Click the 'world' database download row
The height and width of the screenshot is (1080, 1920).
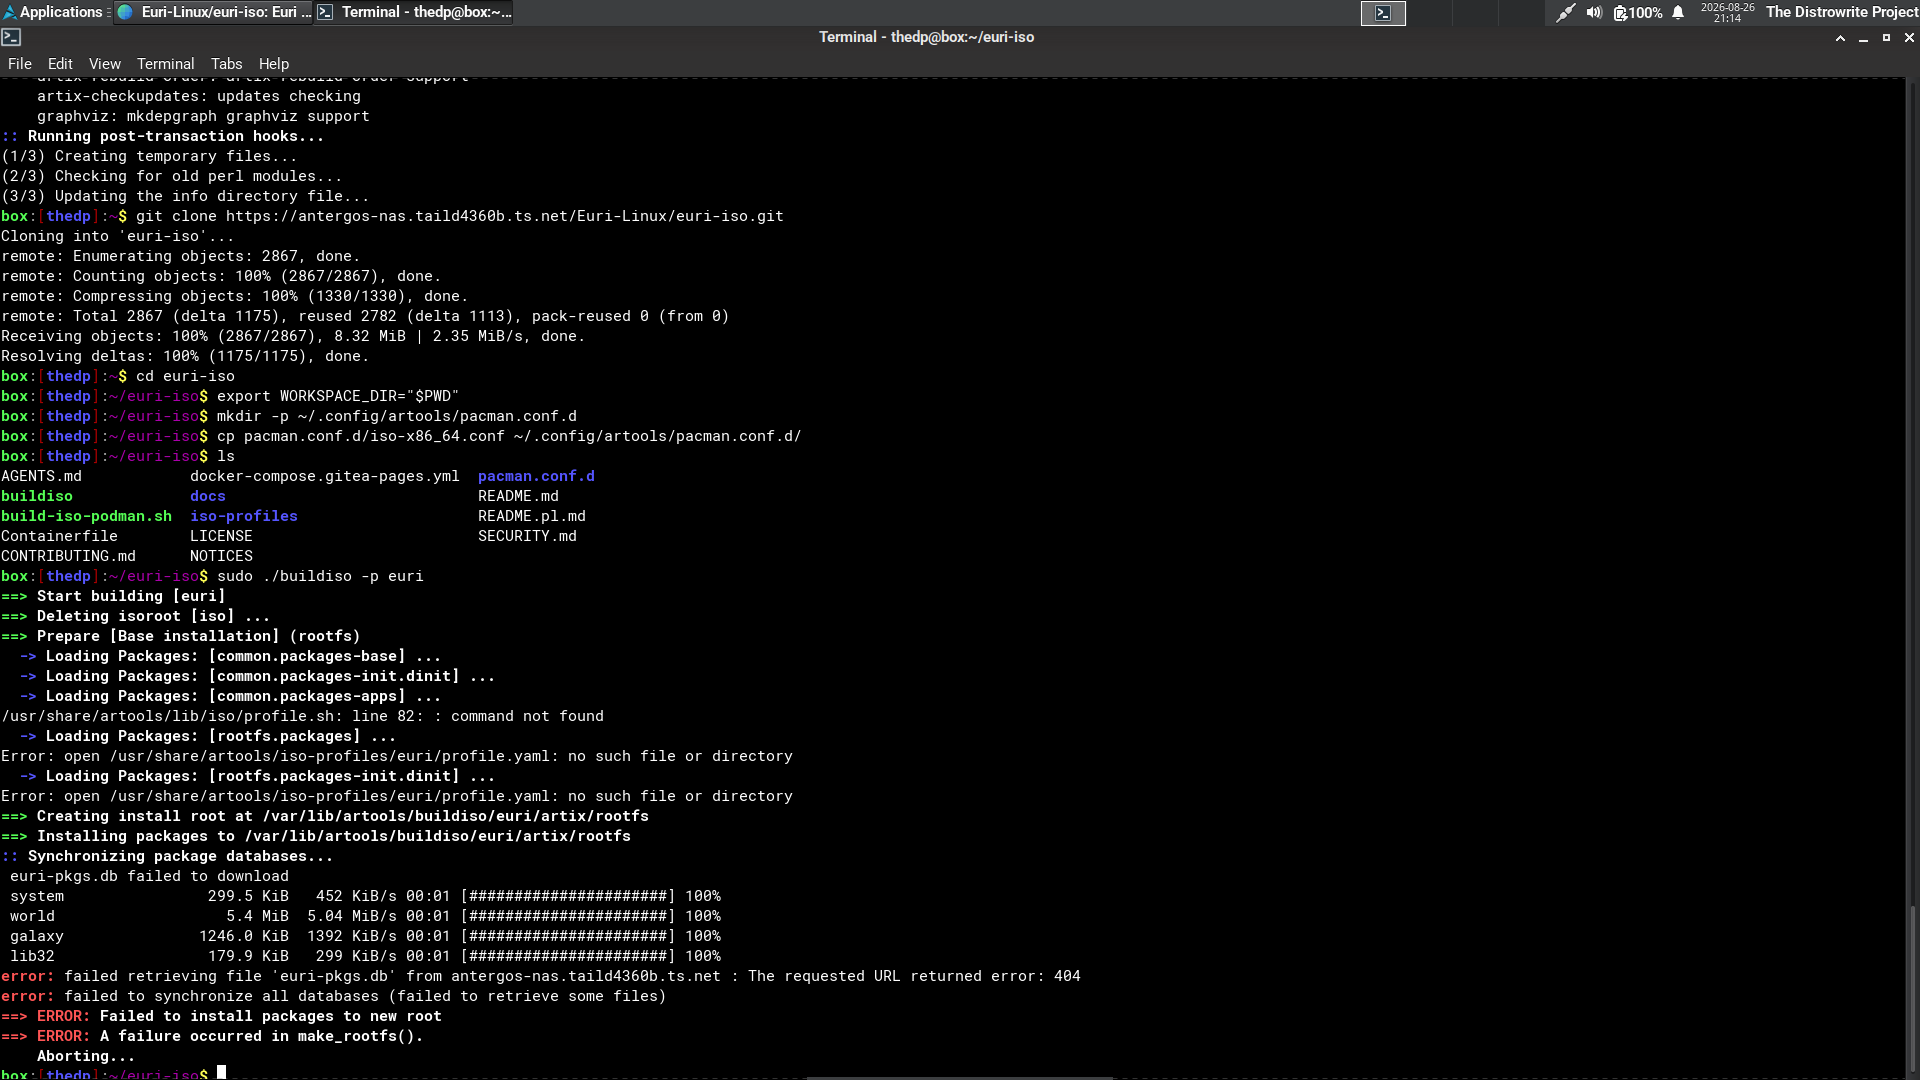365,916
